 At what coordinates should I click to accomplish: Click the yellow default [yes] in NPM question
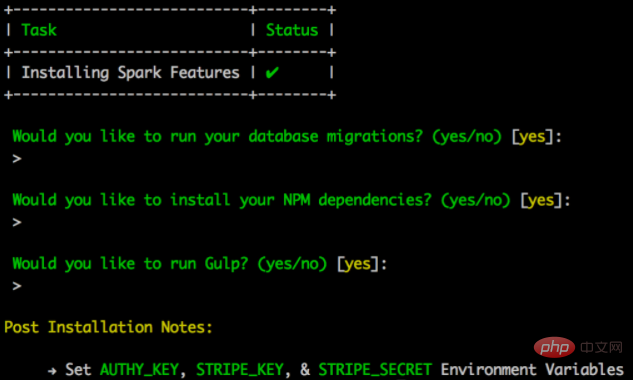541,200
